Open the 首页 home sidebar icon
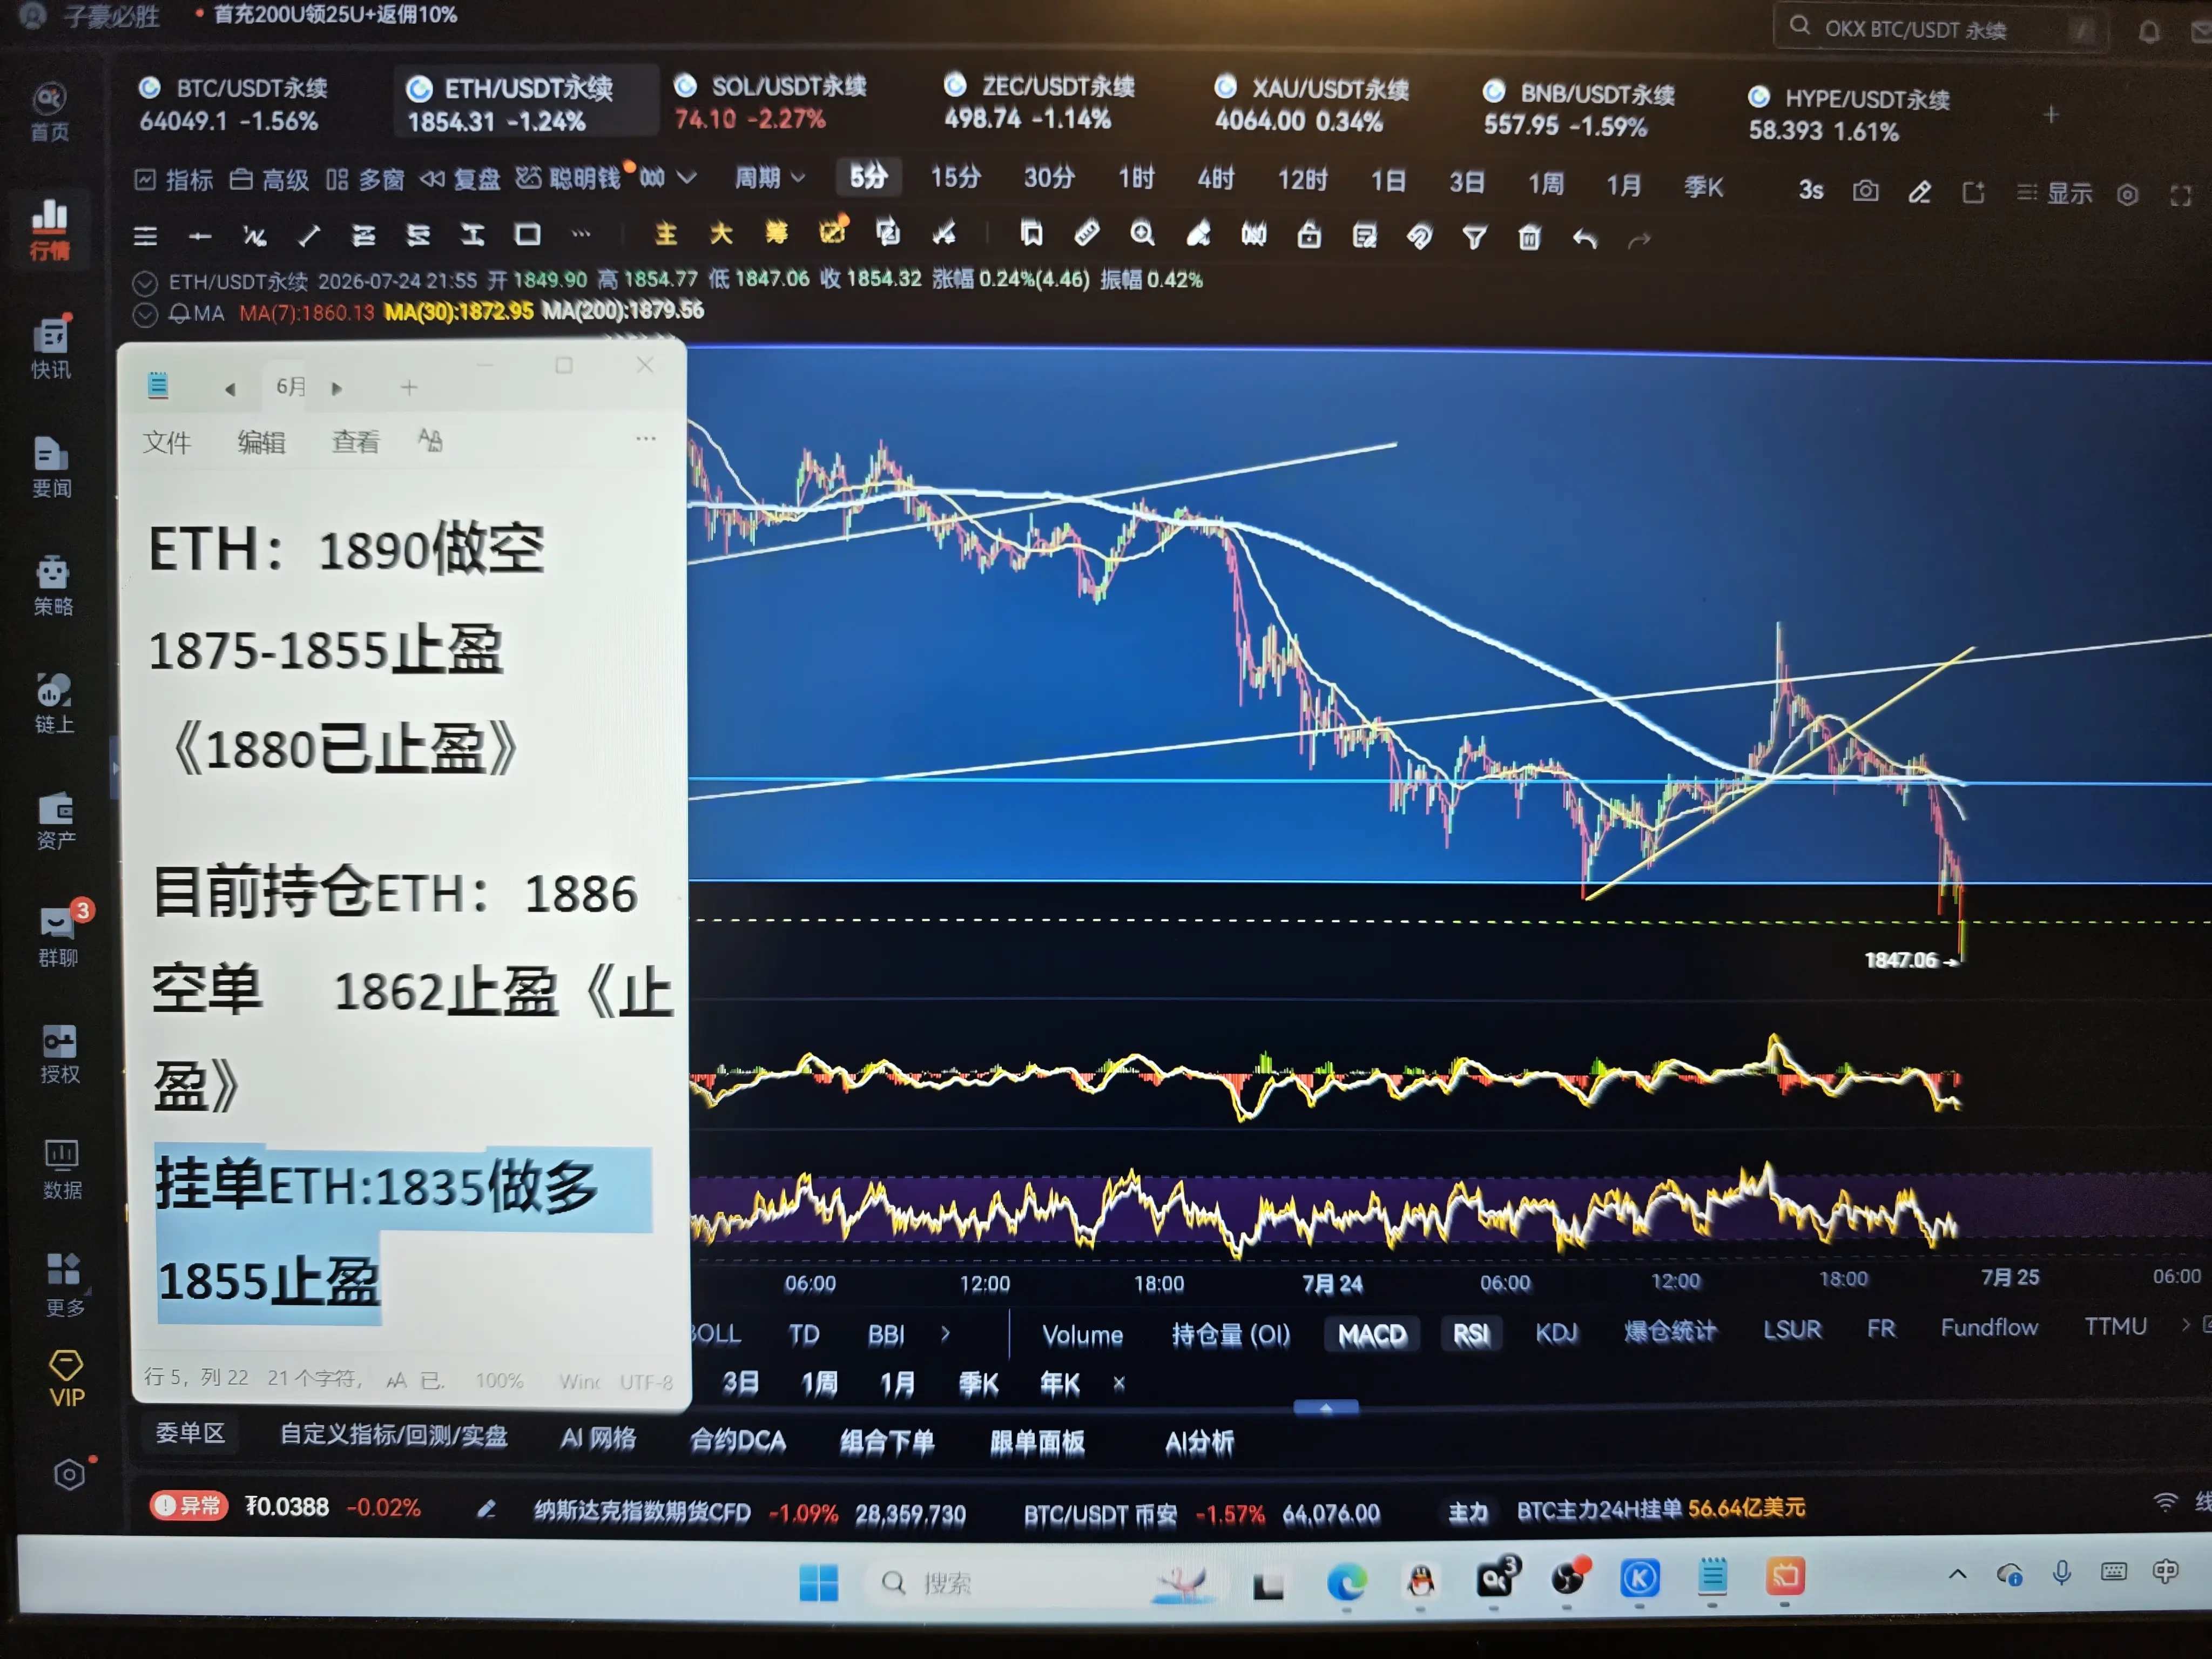This screenshot has width=2212, height=1659. pyautogui.click(x=49, y=112)
